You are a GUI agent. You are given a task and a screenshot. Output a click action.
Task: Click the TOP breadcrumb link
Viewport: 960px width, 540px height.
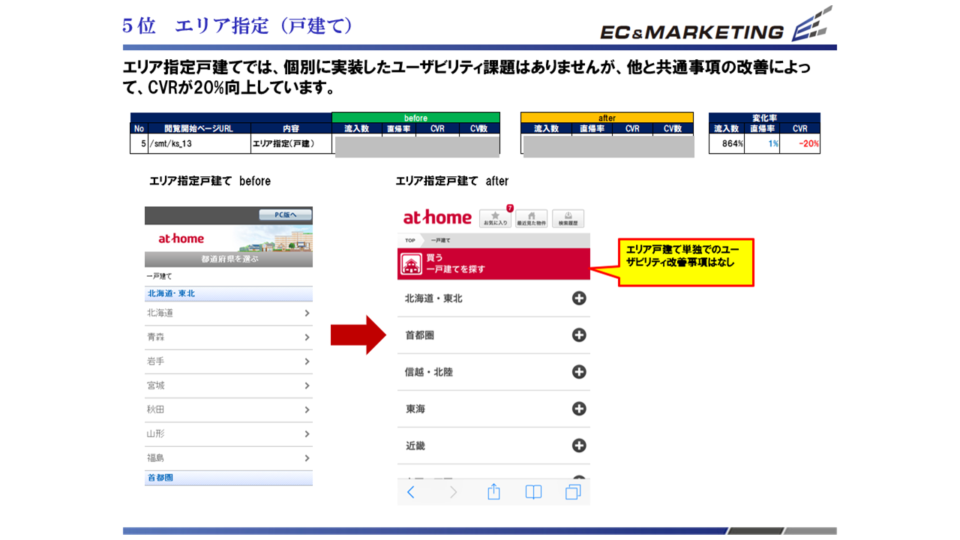click(409, 240)
